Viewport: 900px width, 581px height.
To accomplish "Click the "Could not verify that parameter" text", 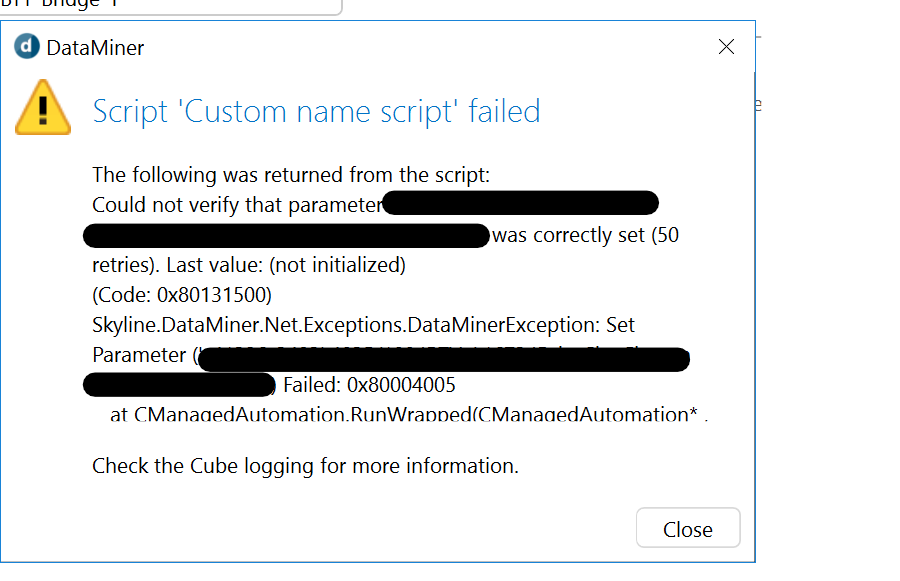I will click(237, 205).
